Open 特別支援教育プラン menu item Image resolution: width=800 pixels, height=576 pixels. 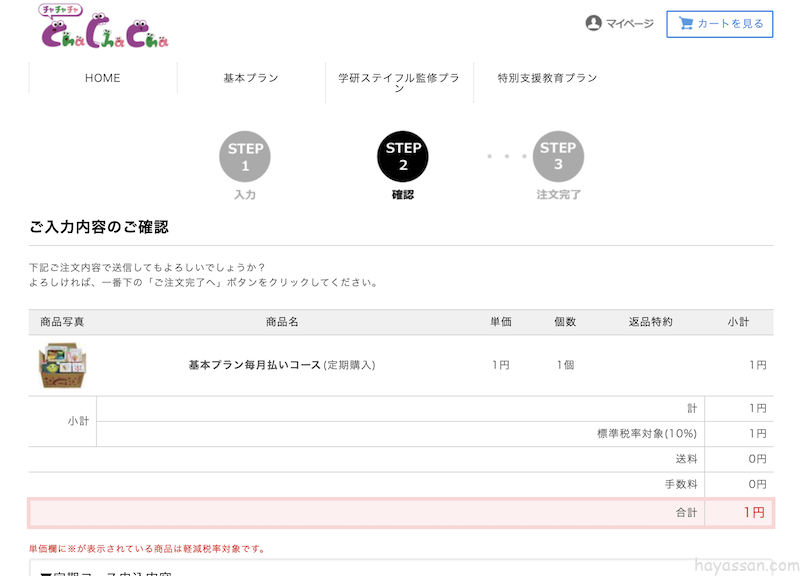[x=547, y=78]
